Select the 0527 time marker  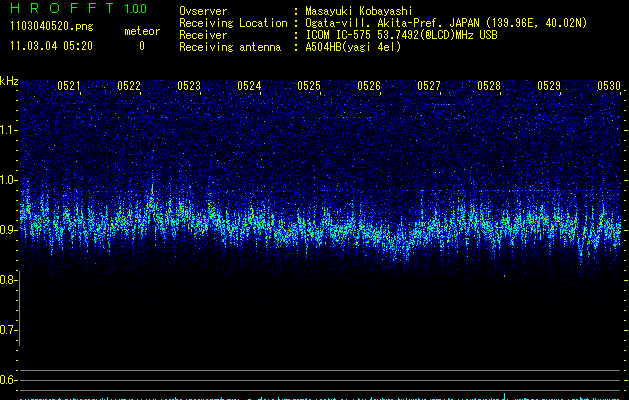(x=429, y=87)
